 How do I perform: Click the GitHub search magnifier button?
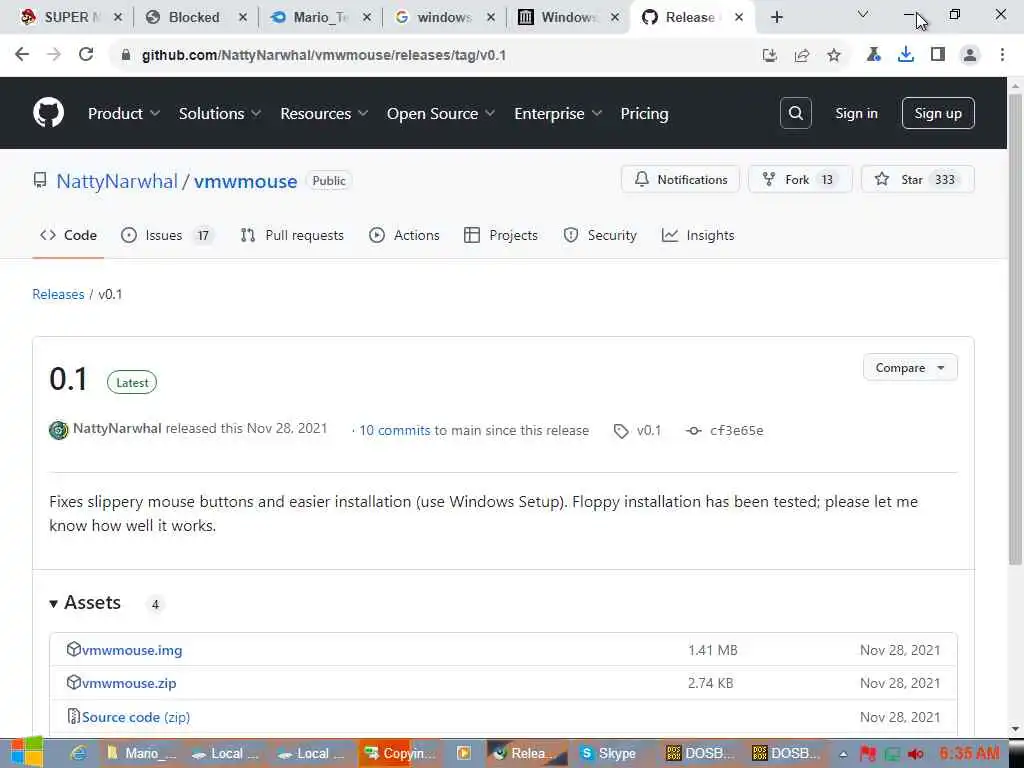tap(795, 113)
